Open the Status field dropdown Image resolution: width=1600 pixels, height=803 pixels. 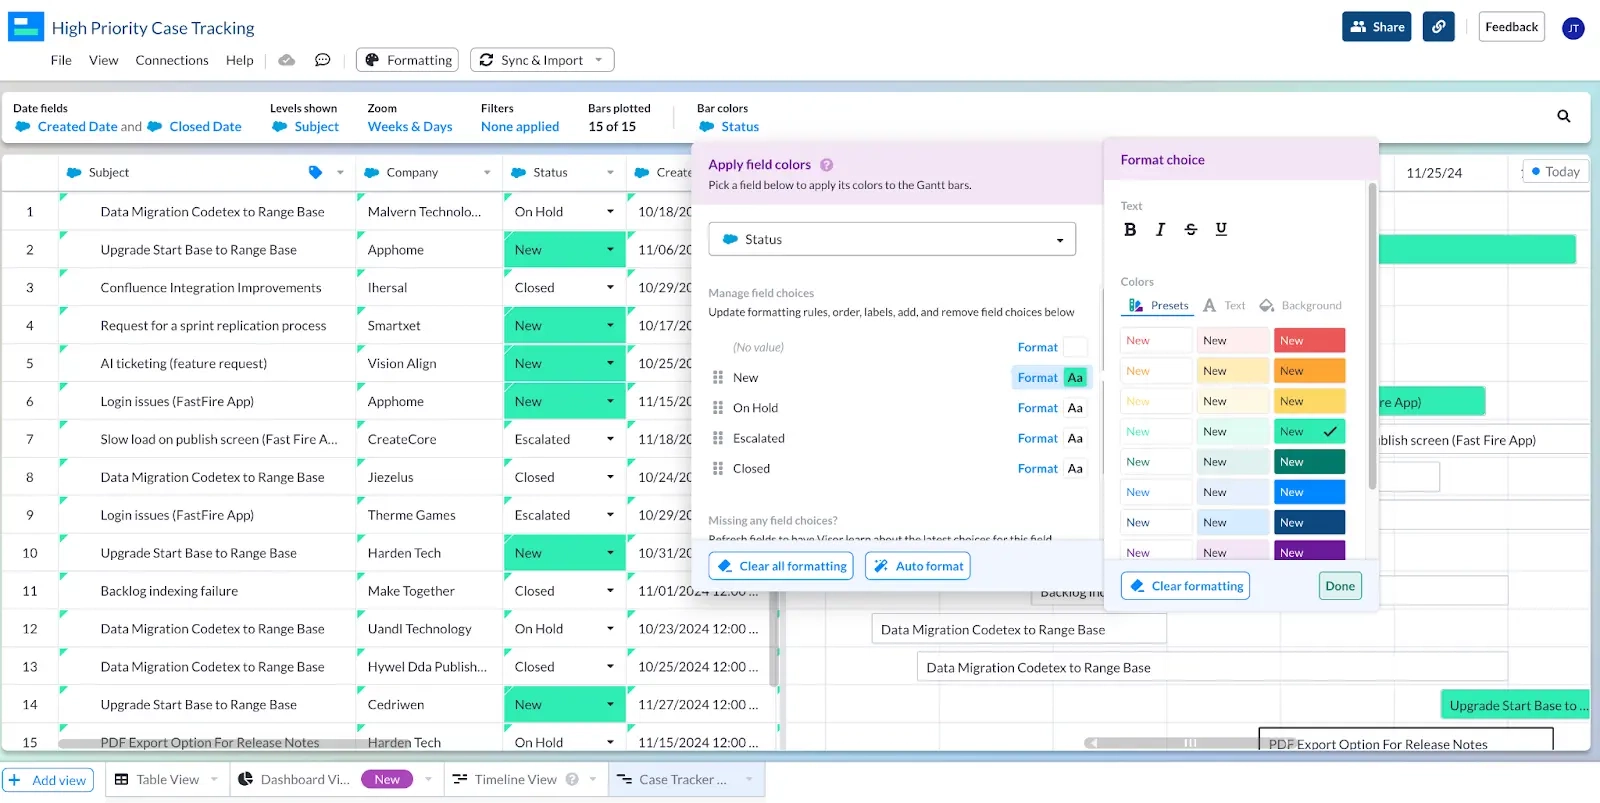[892, 240]
